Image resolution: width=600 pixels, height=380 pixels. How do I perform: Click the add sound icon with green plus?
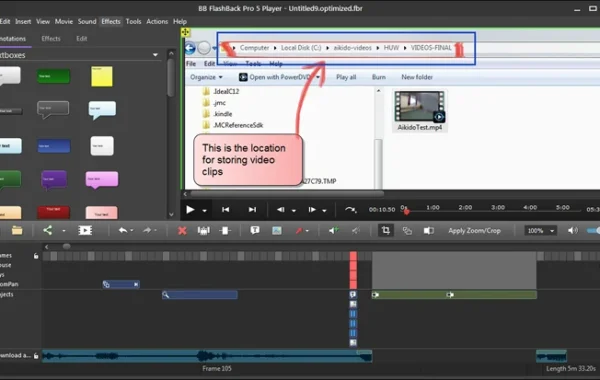tap(334, 230)
